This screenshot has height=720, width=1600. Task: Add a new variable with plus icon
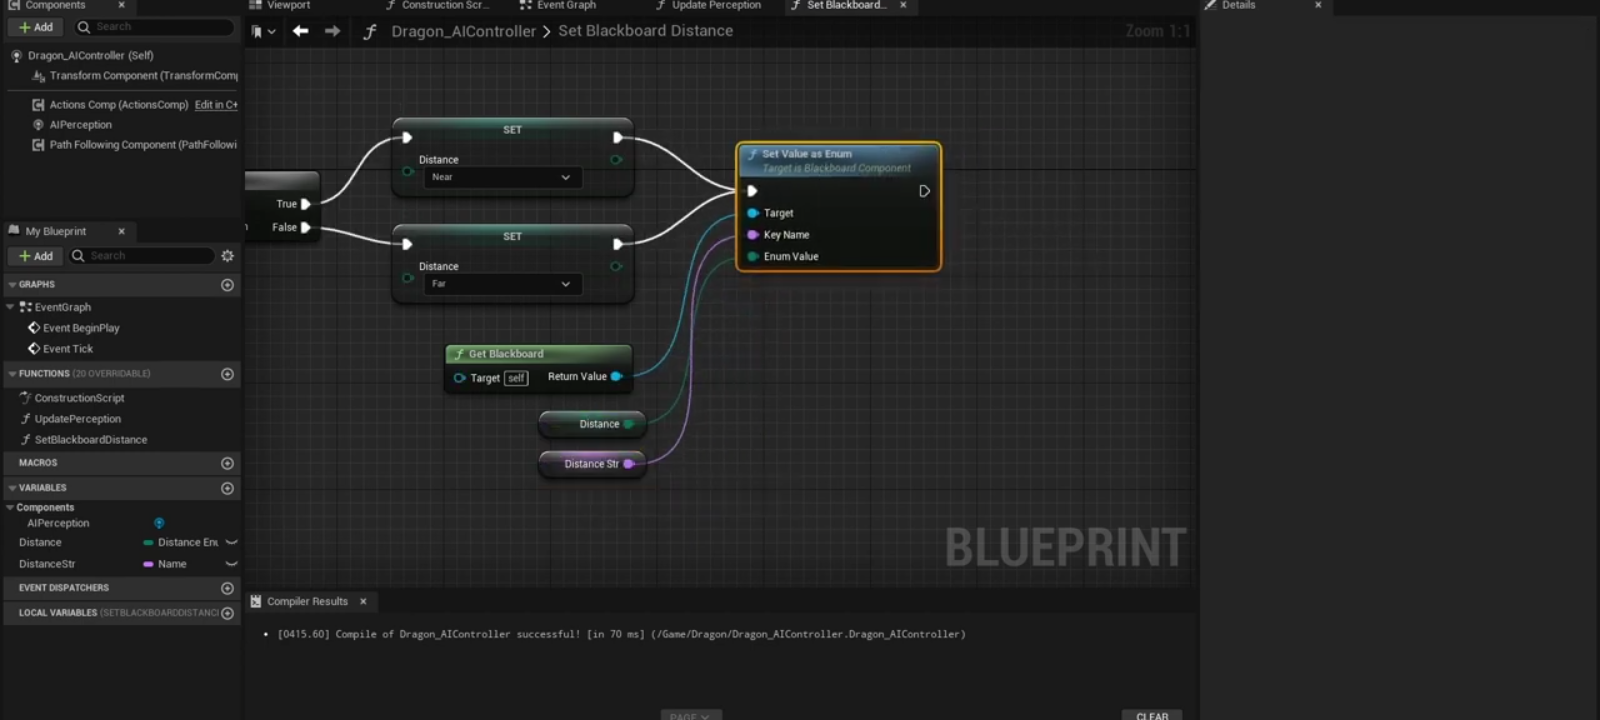click(x=227, y=488)
